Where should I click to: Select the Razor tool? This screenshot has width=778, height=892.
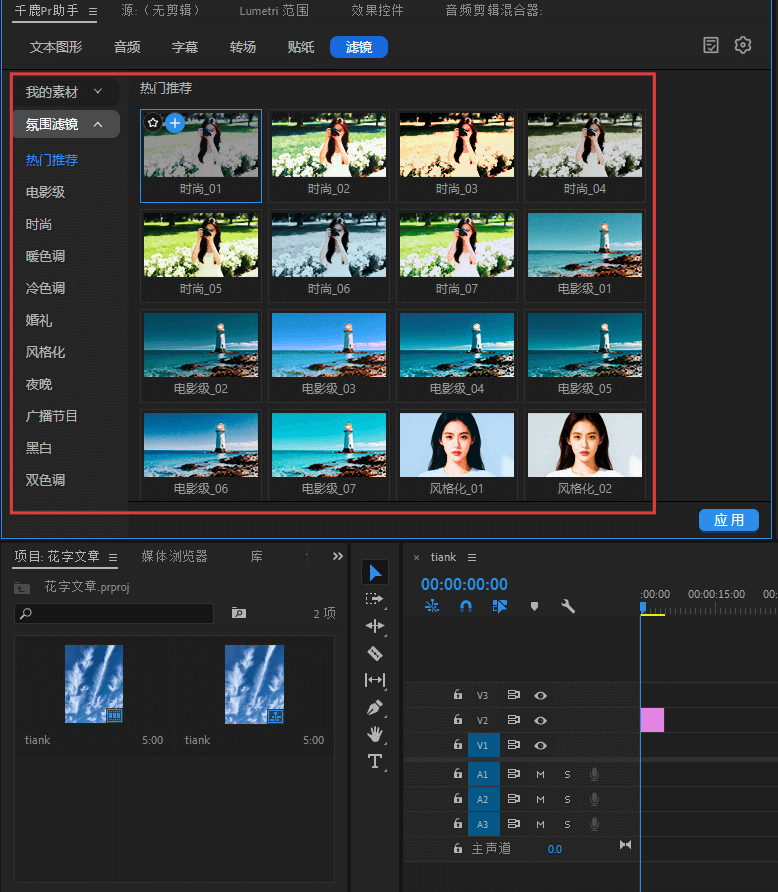point(375,653)
